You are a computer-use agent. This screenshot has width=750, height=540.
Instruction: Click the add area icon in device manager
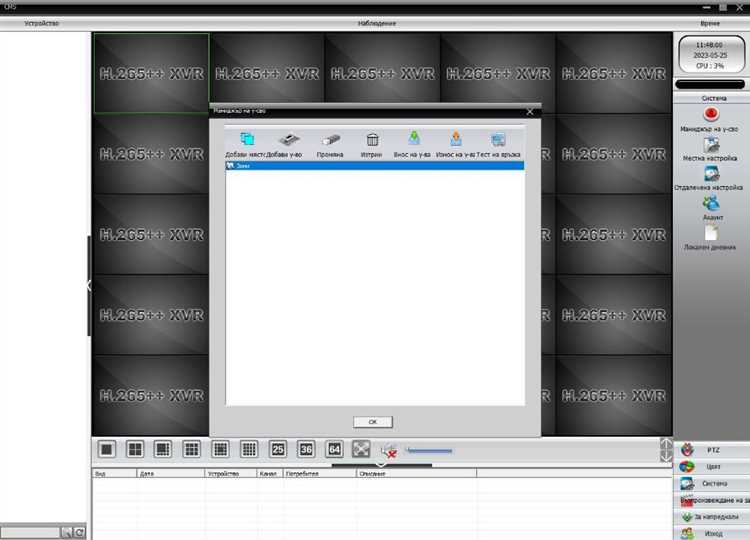[247, 139]
